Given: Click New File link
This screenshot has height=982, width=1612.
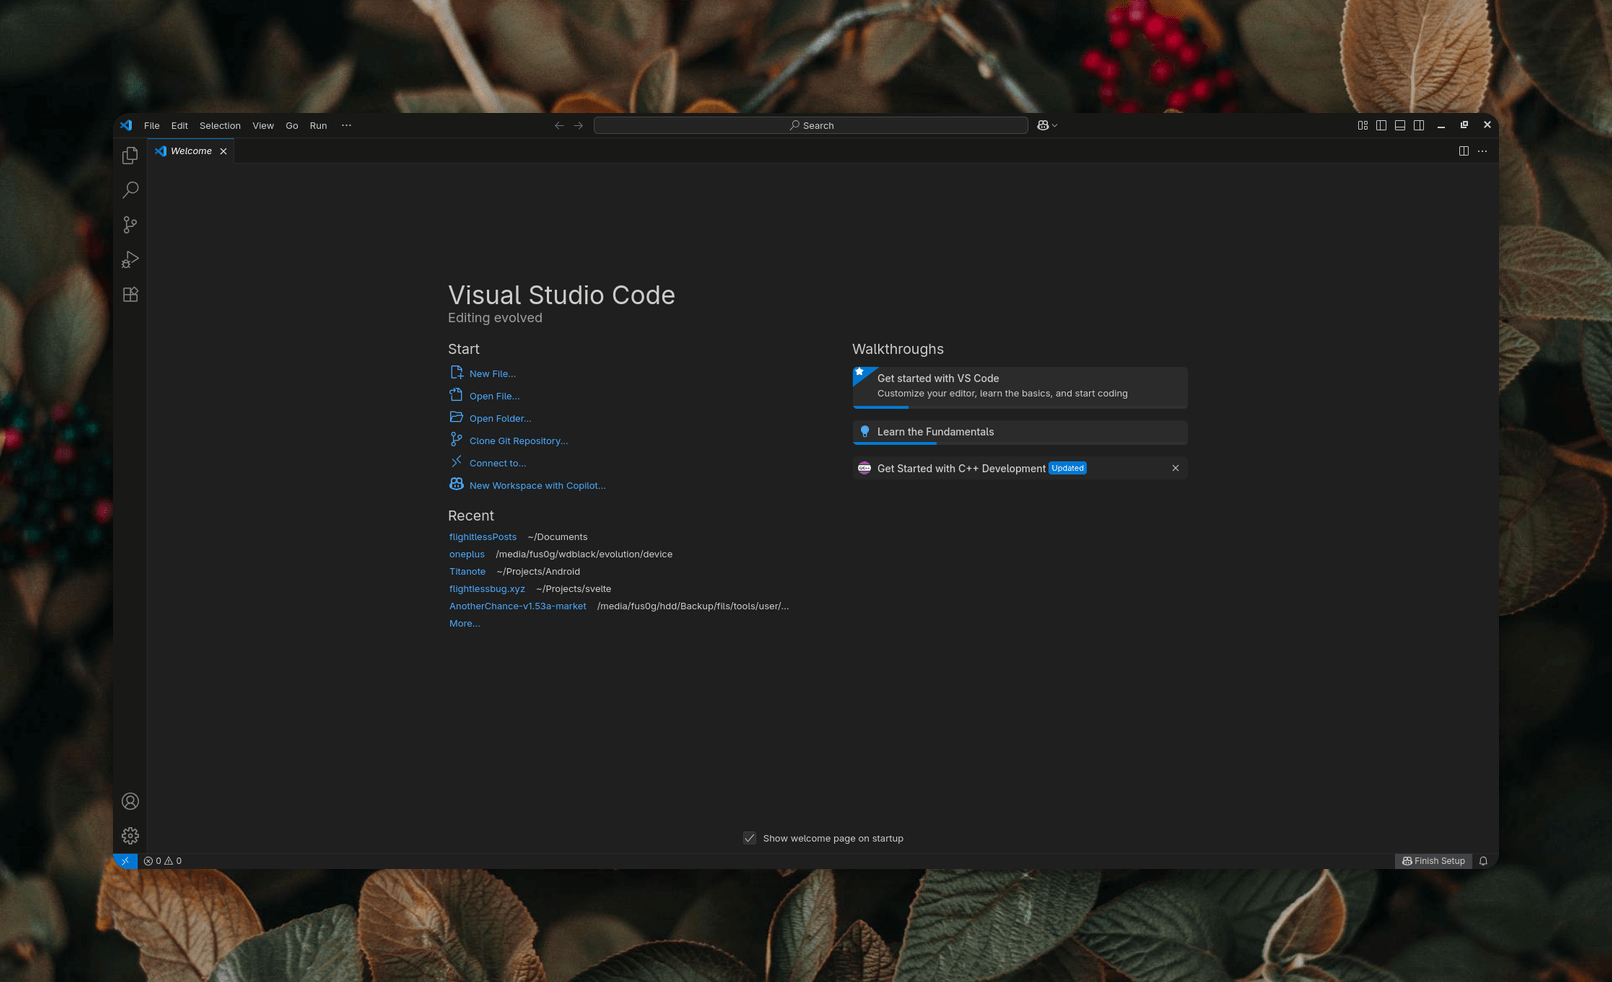Looking at the screenshot, I should (492, 374).
